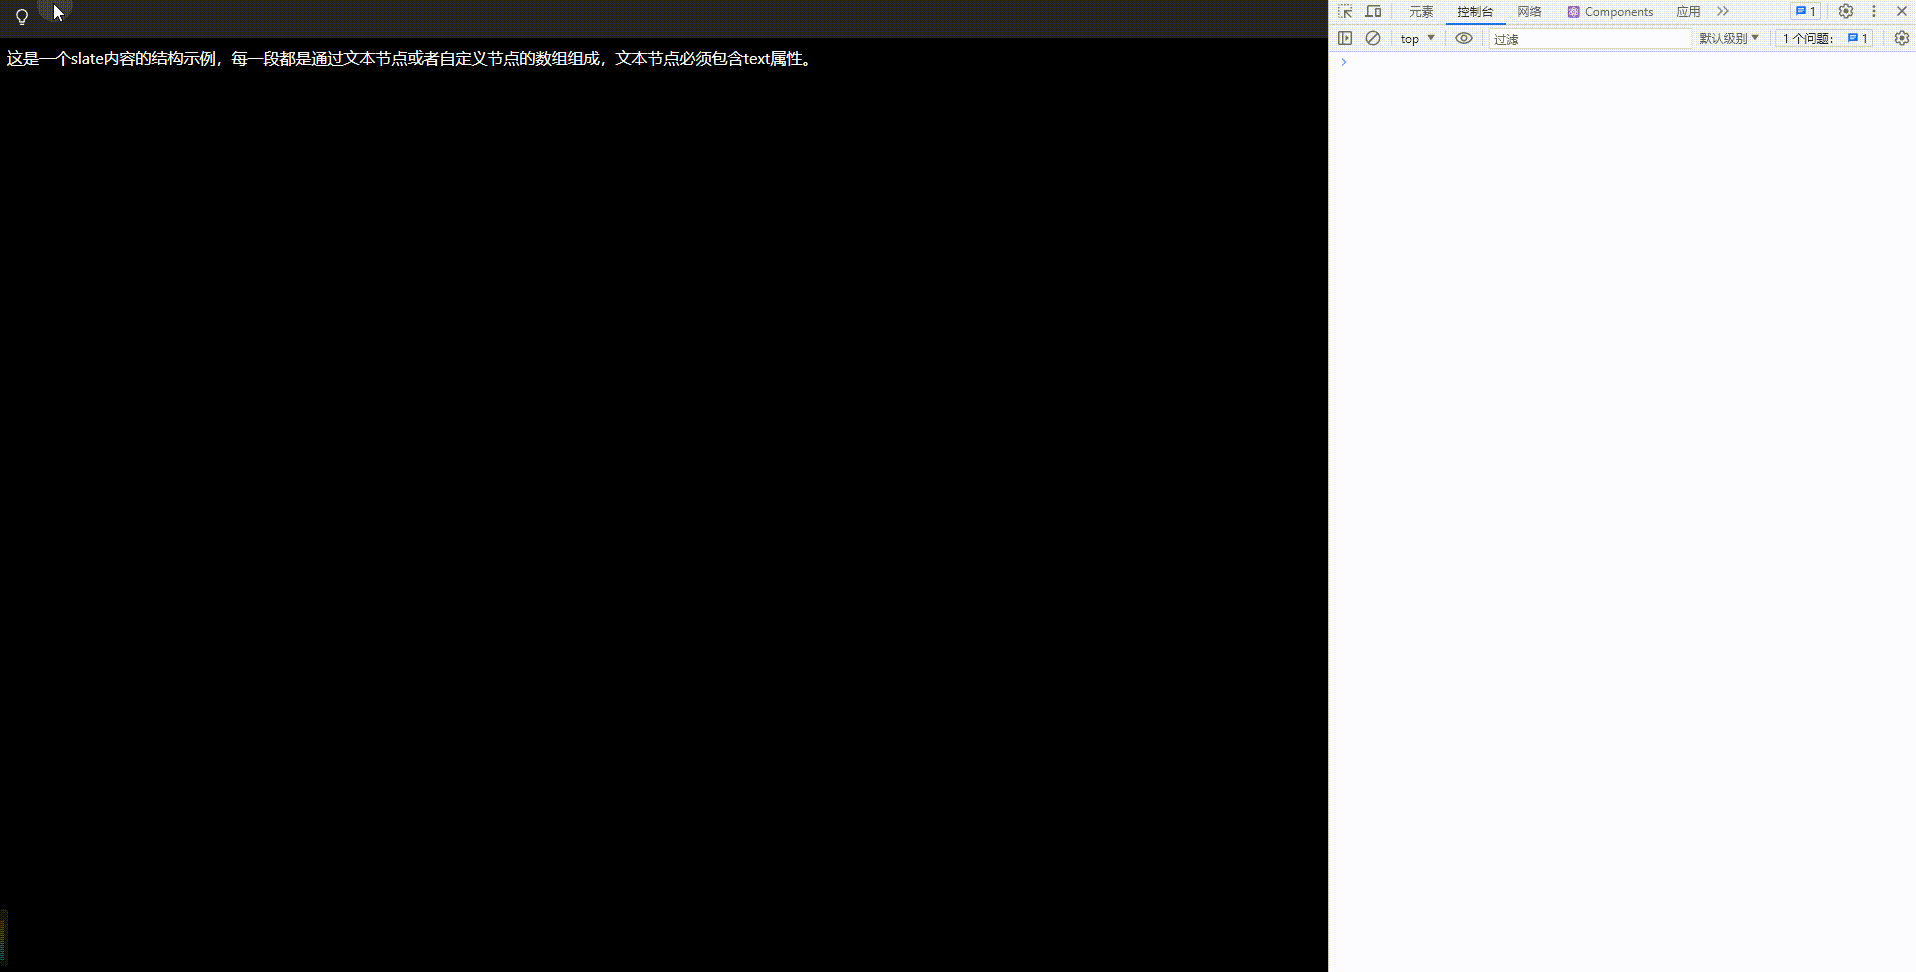Show the console sidebar panel
This screenshot has width=1916, height=972.
[1345, 38]
